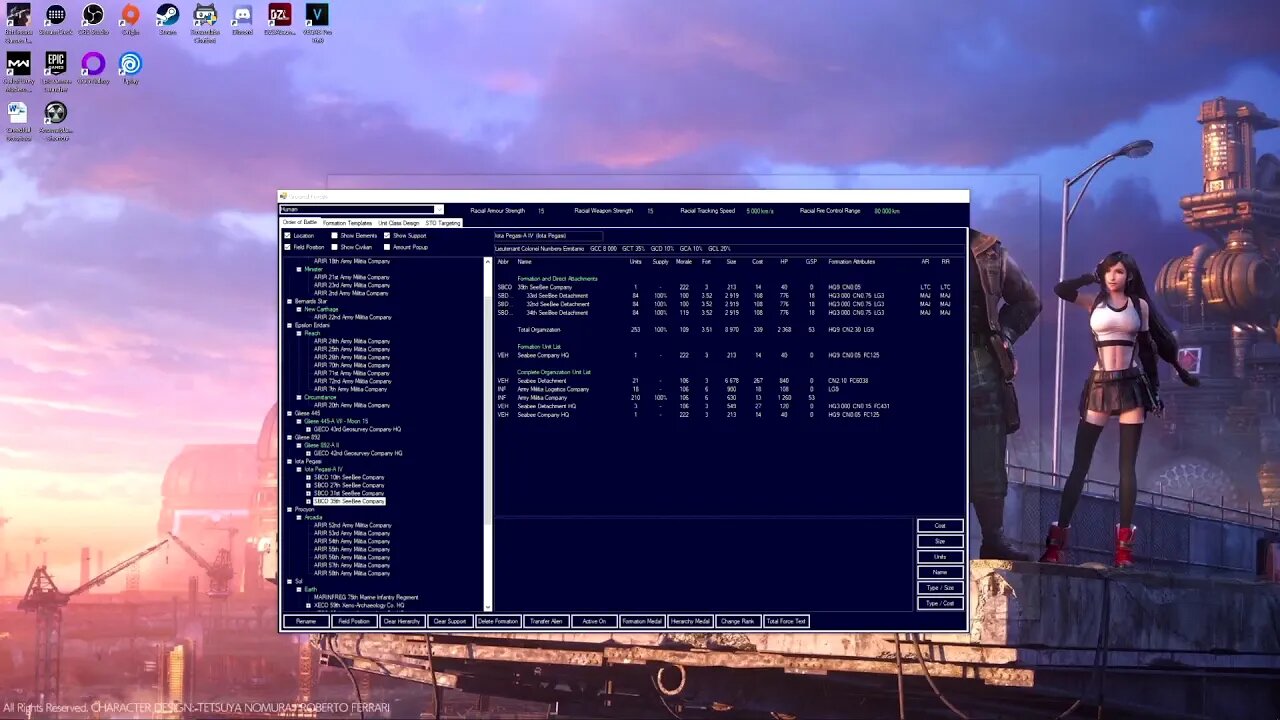This screenshot has width=1280, height=720.
Task: Collapse the Iota Pegasi system node
Action: click(290, 461)
